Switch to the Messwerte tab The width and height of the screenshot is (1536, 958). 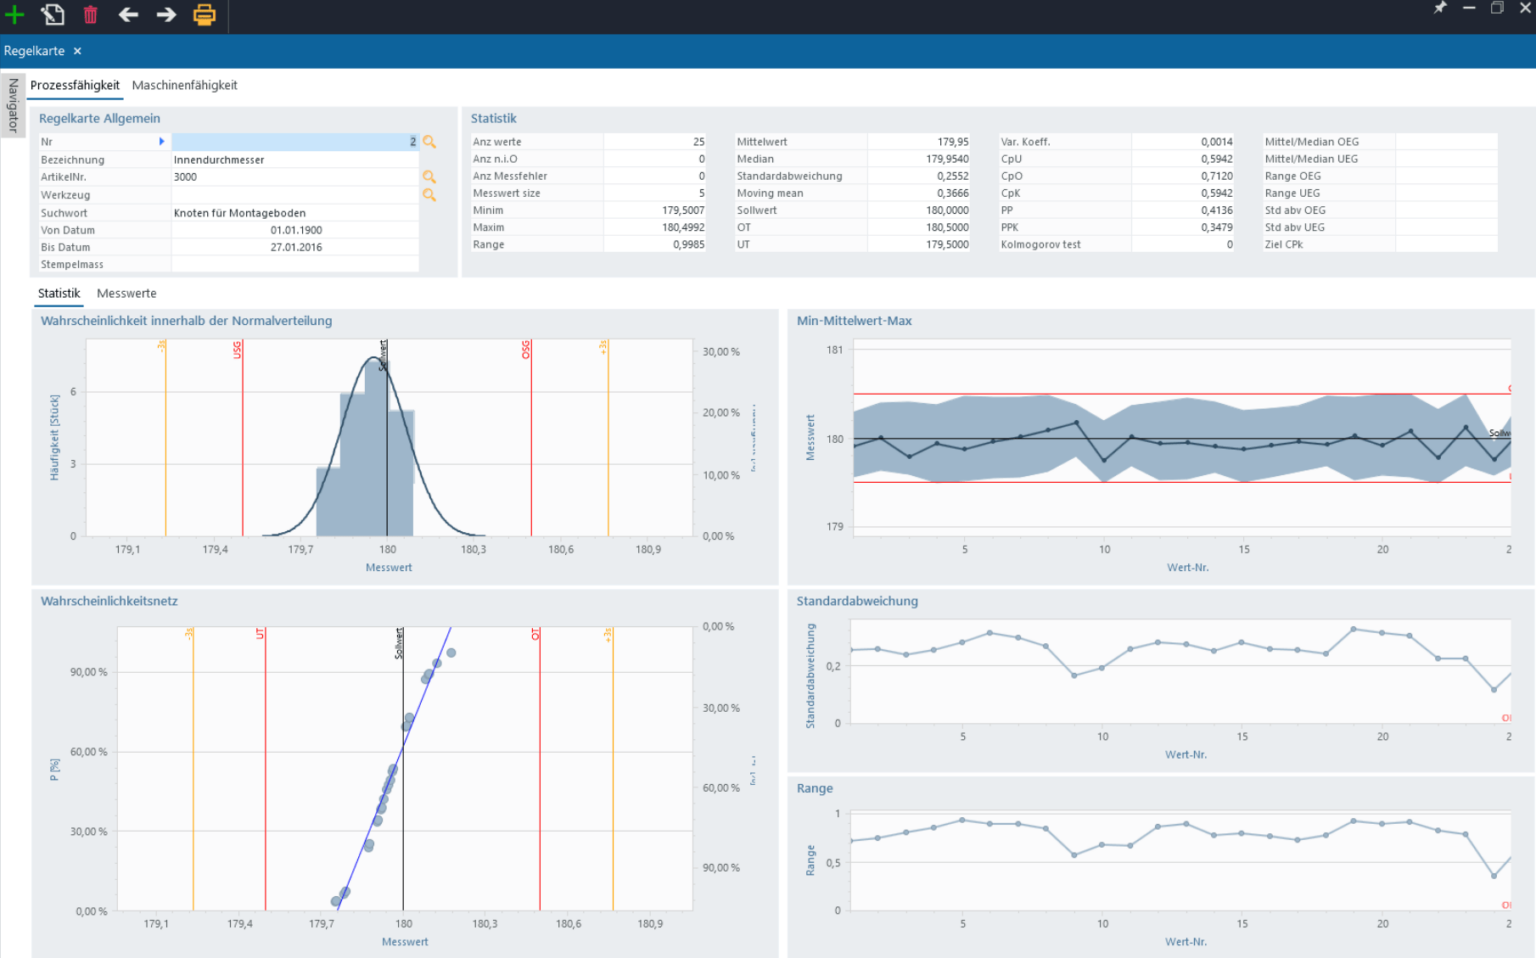pos(126,293)
